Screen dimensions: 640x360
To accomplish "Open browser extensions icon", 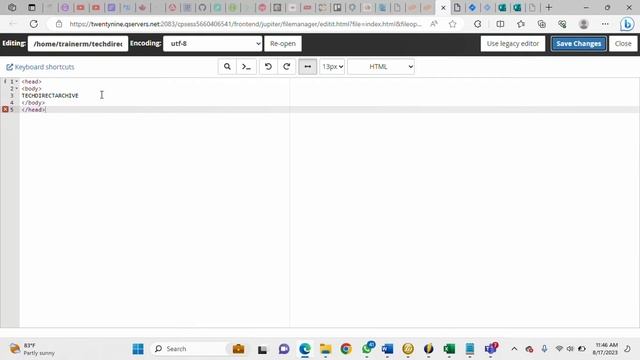I will point(478,24).
